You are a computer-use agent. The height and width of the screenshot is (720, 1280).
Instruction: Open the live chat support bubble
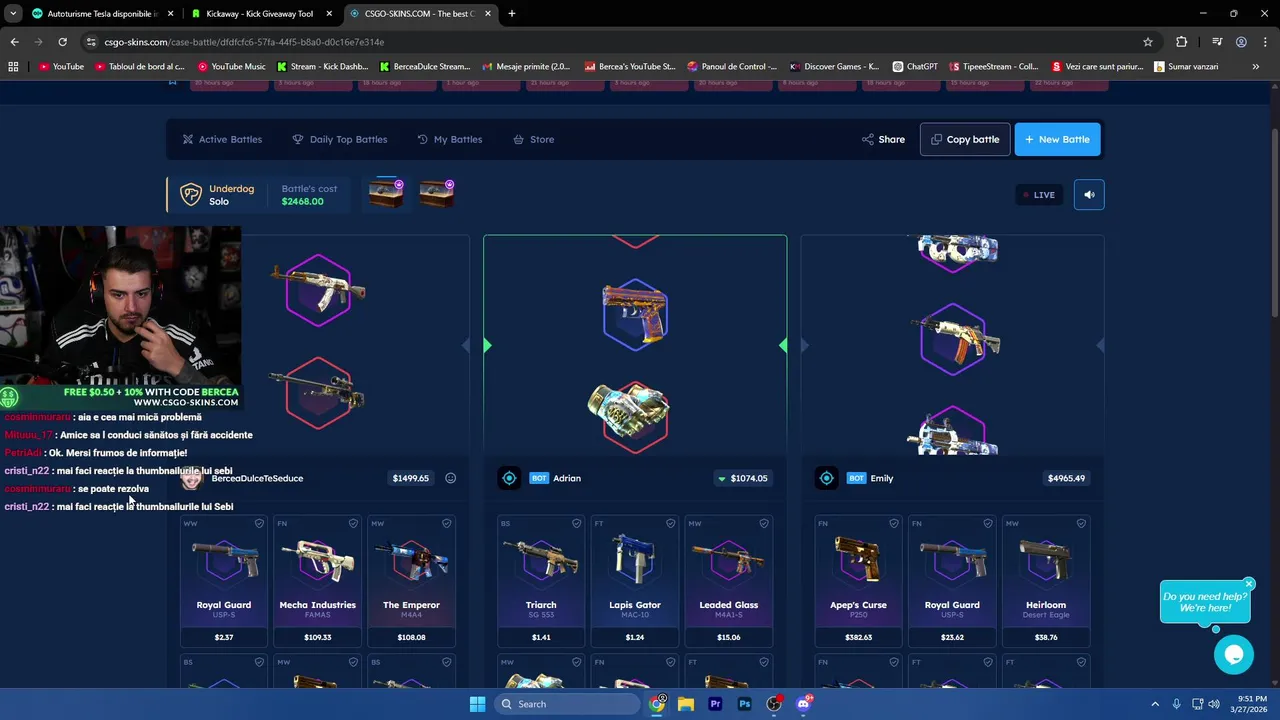pyautogui.click(x=1234, y=655)
